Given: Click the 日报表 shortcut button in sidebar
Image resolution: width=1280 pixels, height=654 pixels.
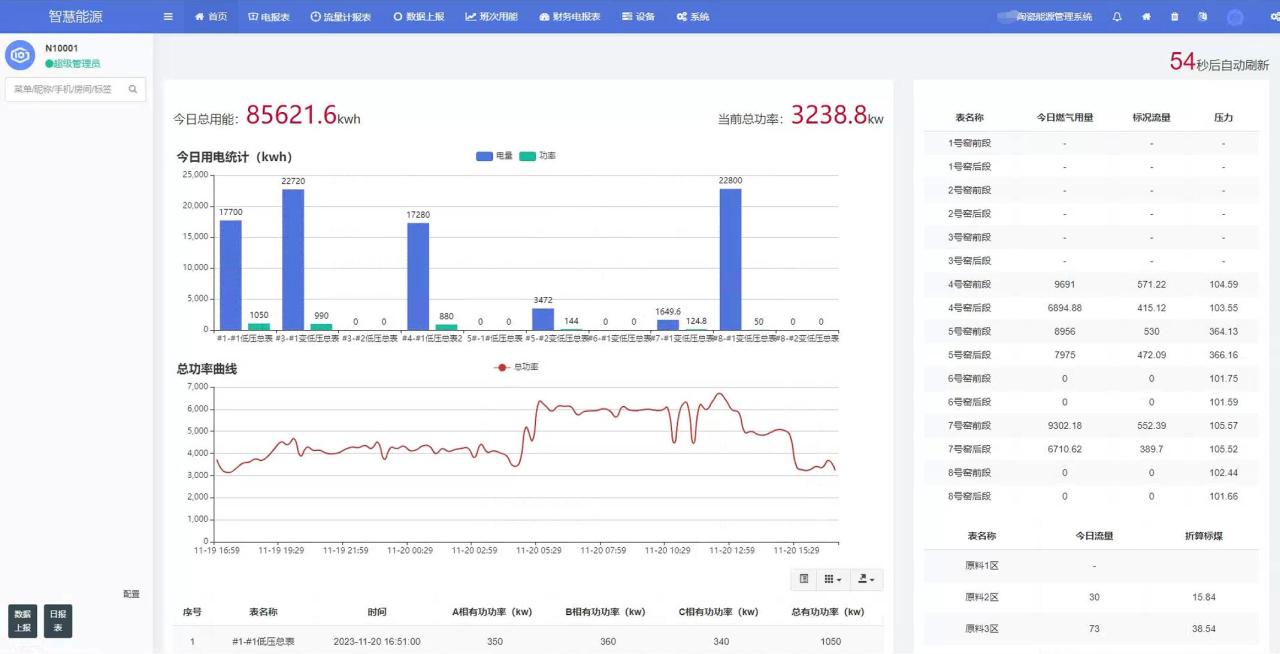Looking at the screenshot, I should point(58,621).
